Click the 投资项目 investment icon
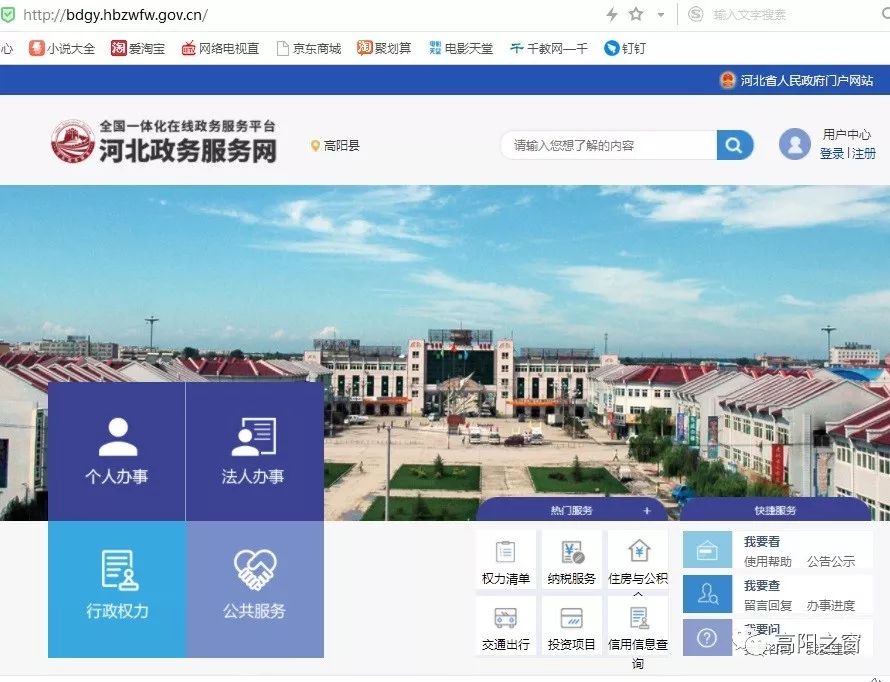Screen dimensions: 890x682 (572, 618)
